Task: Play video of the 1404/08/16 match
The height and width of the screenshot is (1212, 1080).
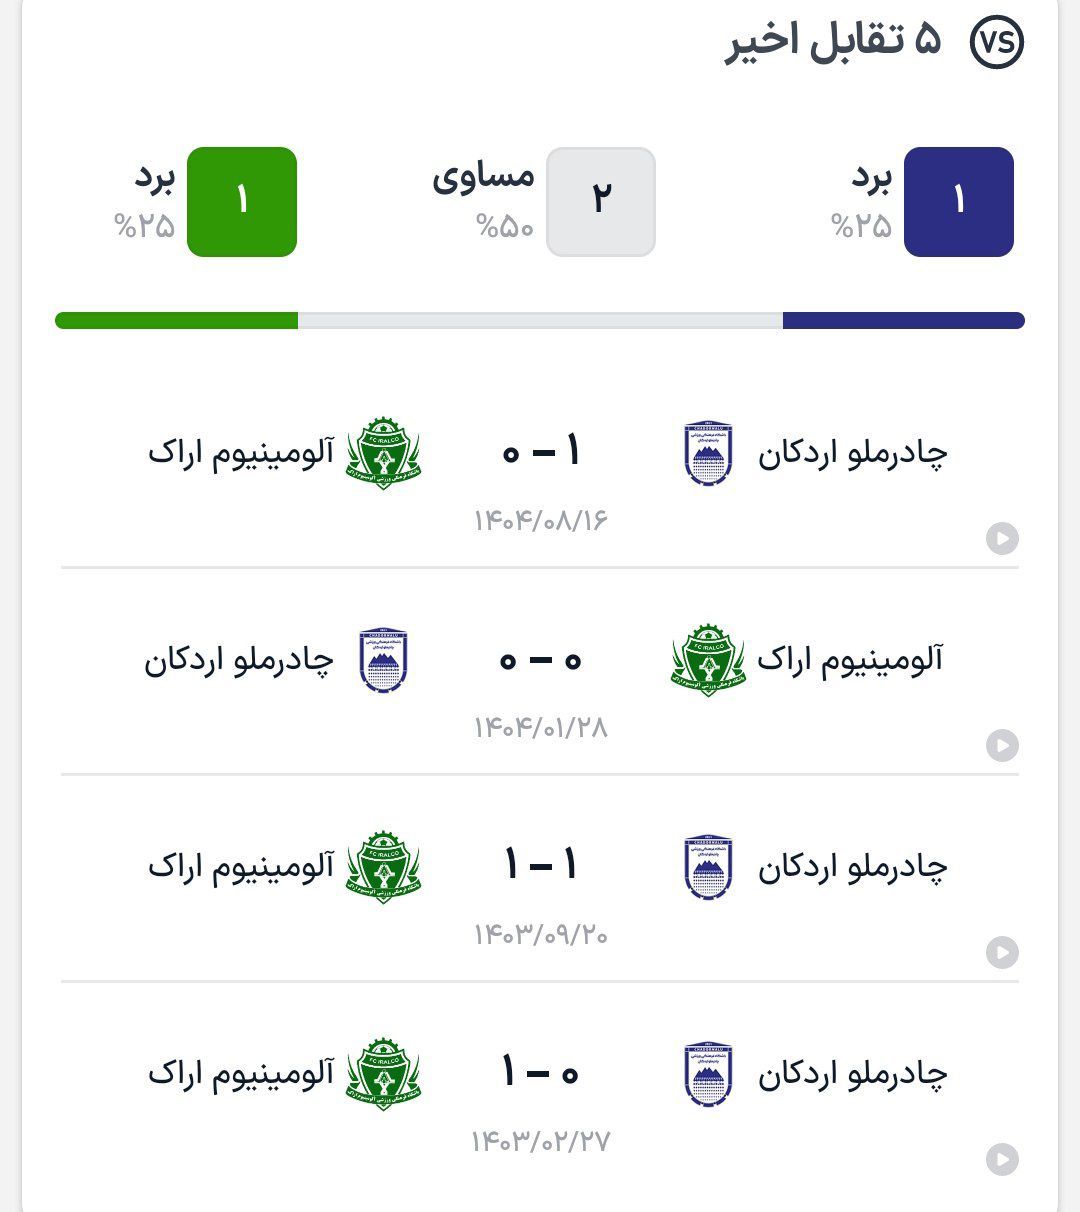Action: [x=1002, y=539]
